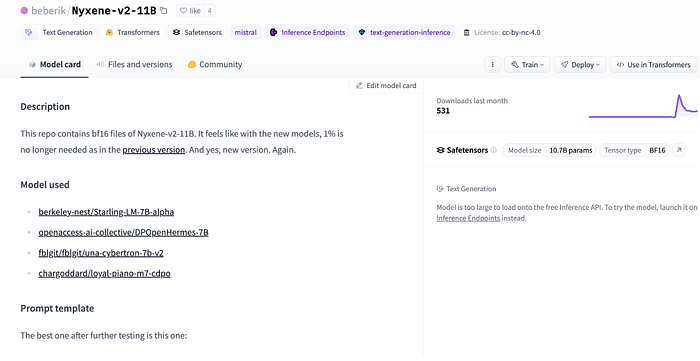Open the three-dot more options menu

click(x=492, y=65)
